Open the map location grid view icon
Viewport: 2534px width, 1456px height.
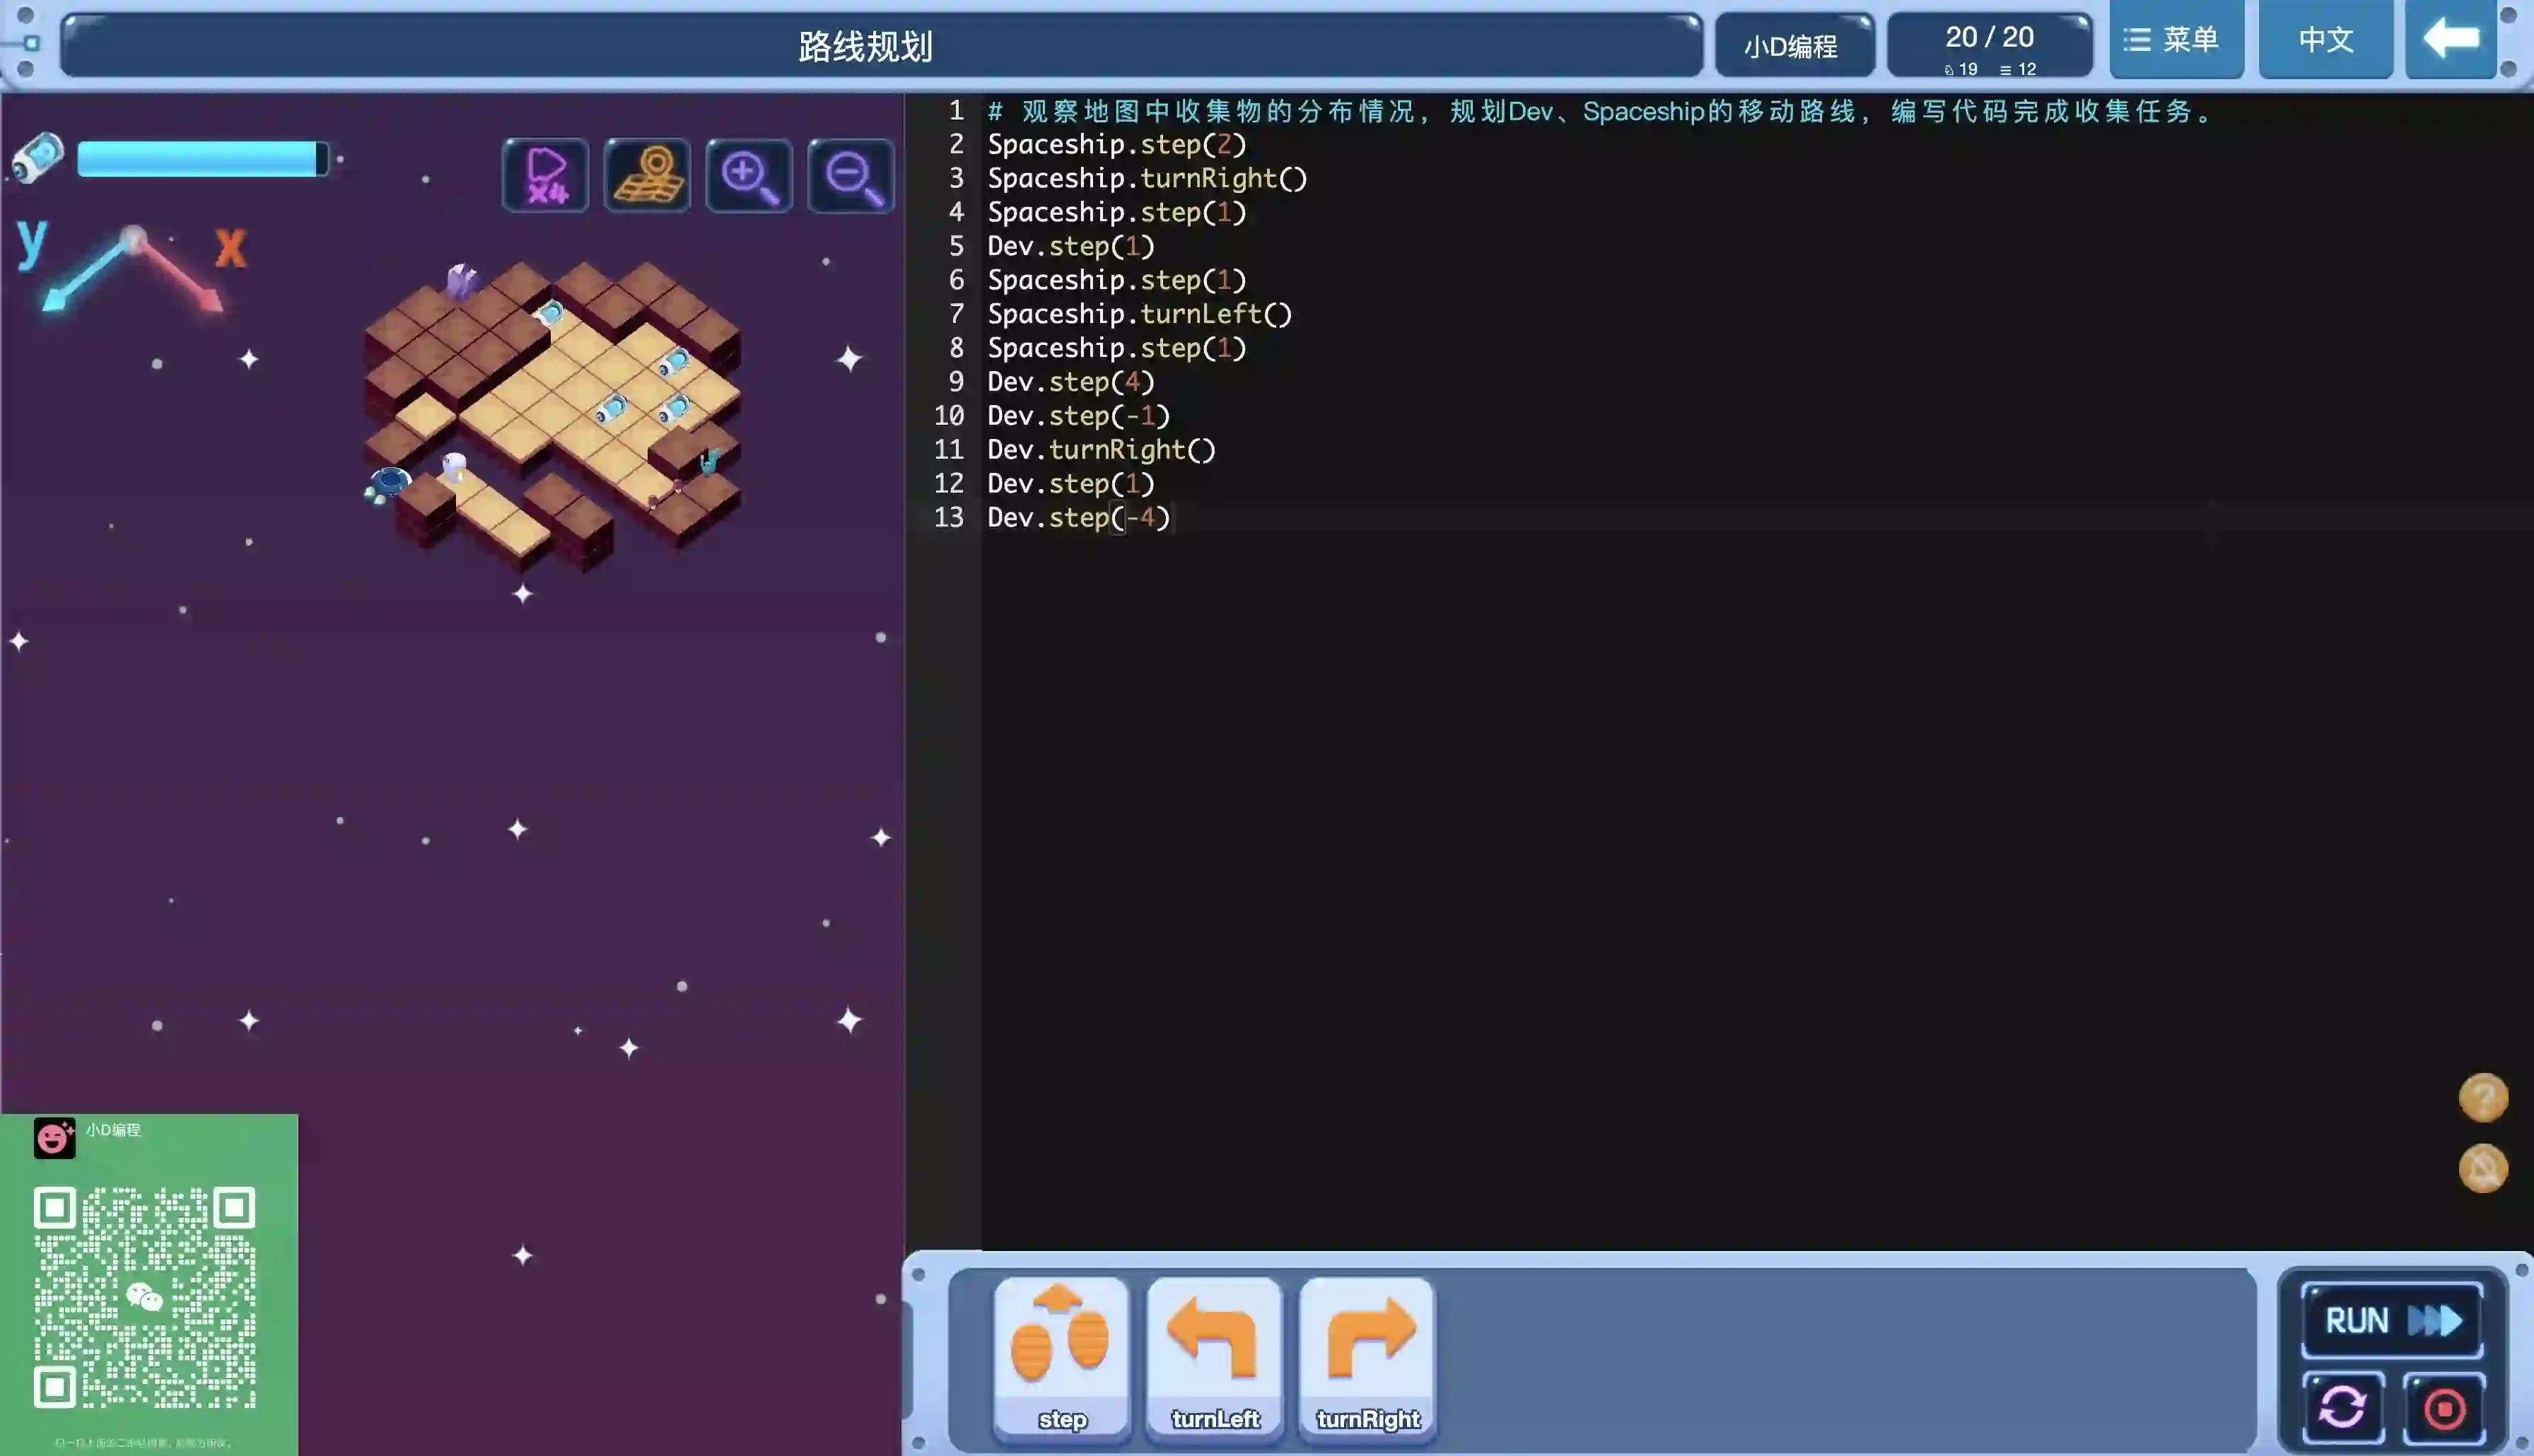tap(647, 176)
